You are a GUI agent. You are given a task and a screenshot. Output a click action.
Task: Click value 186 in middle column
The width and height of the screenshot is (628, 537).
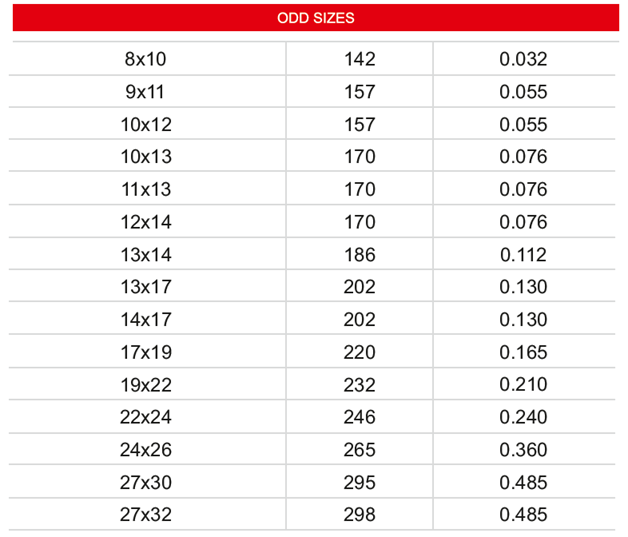pos(360,255)
